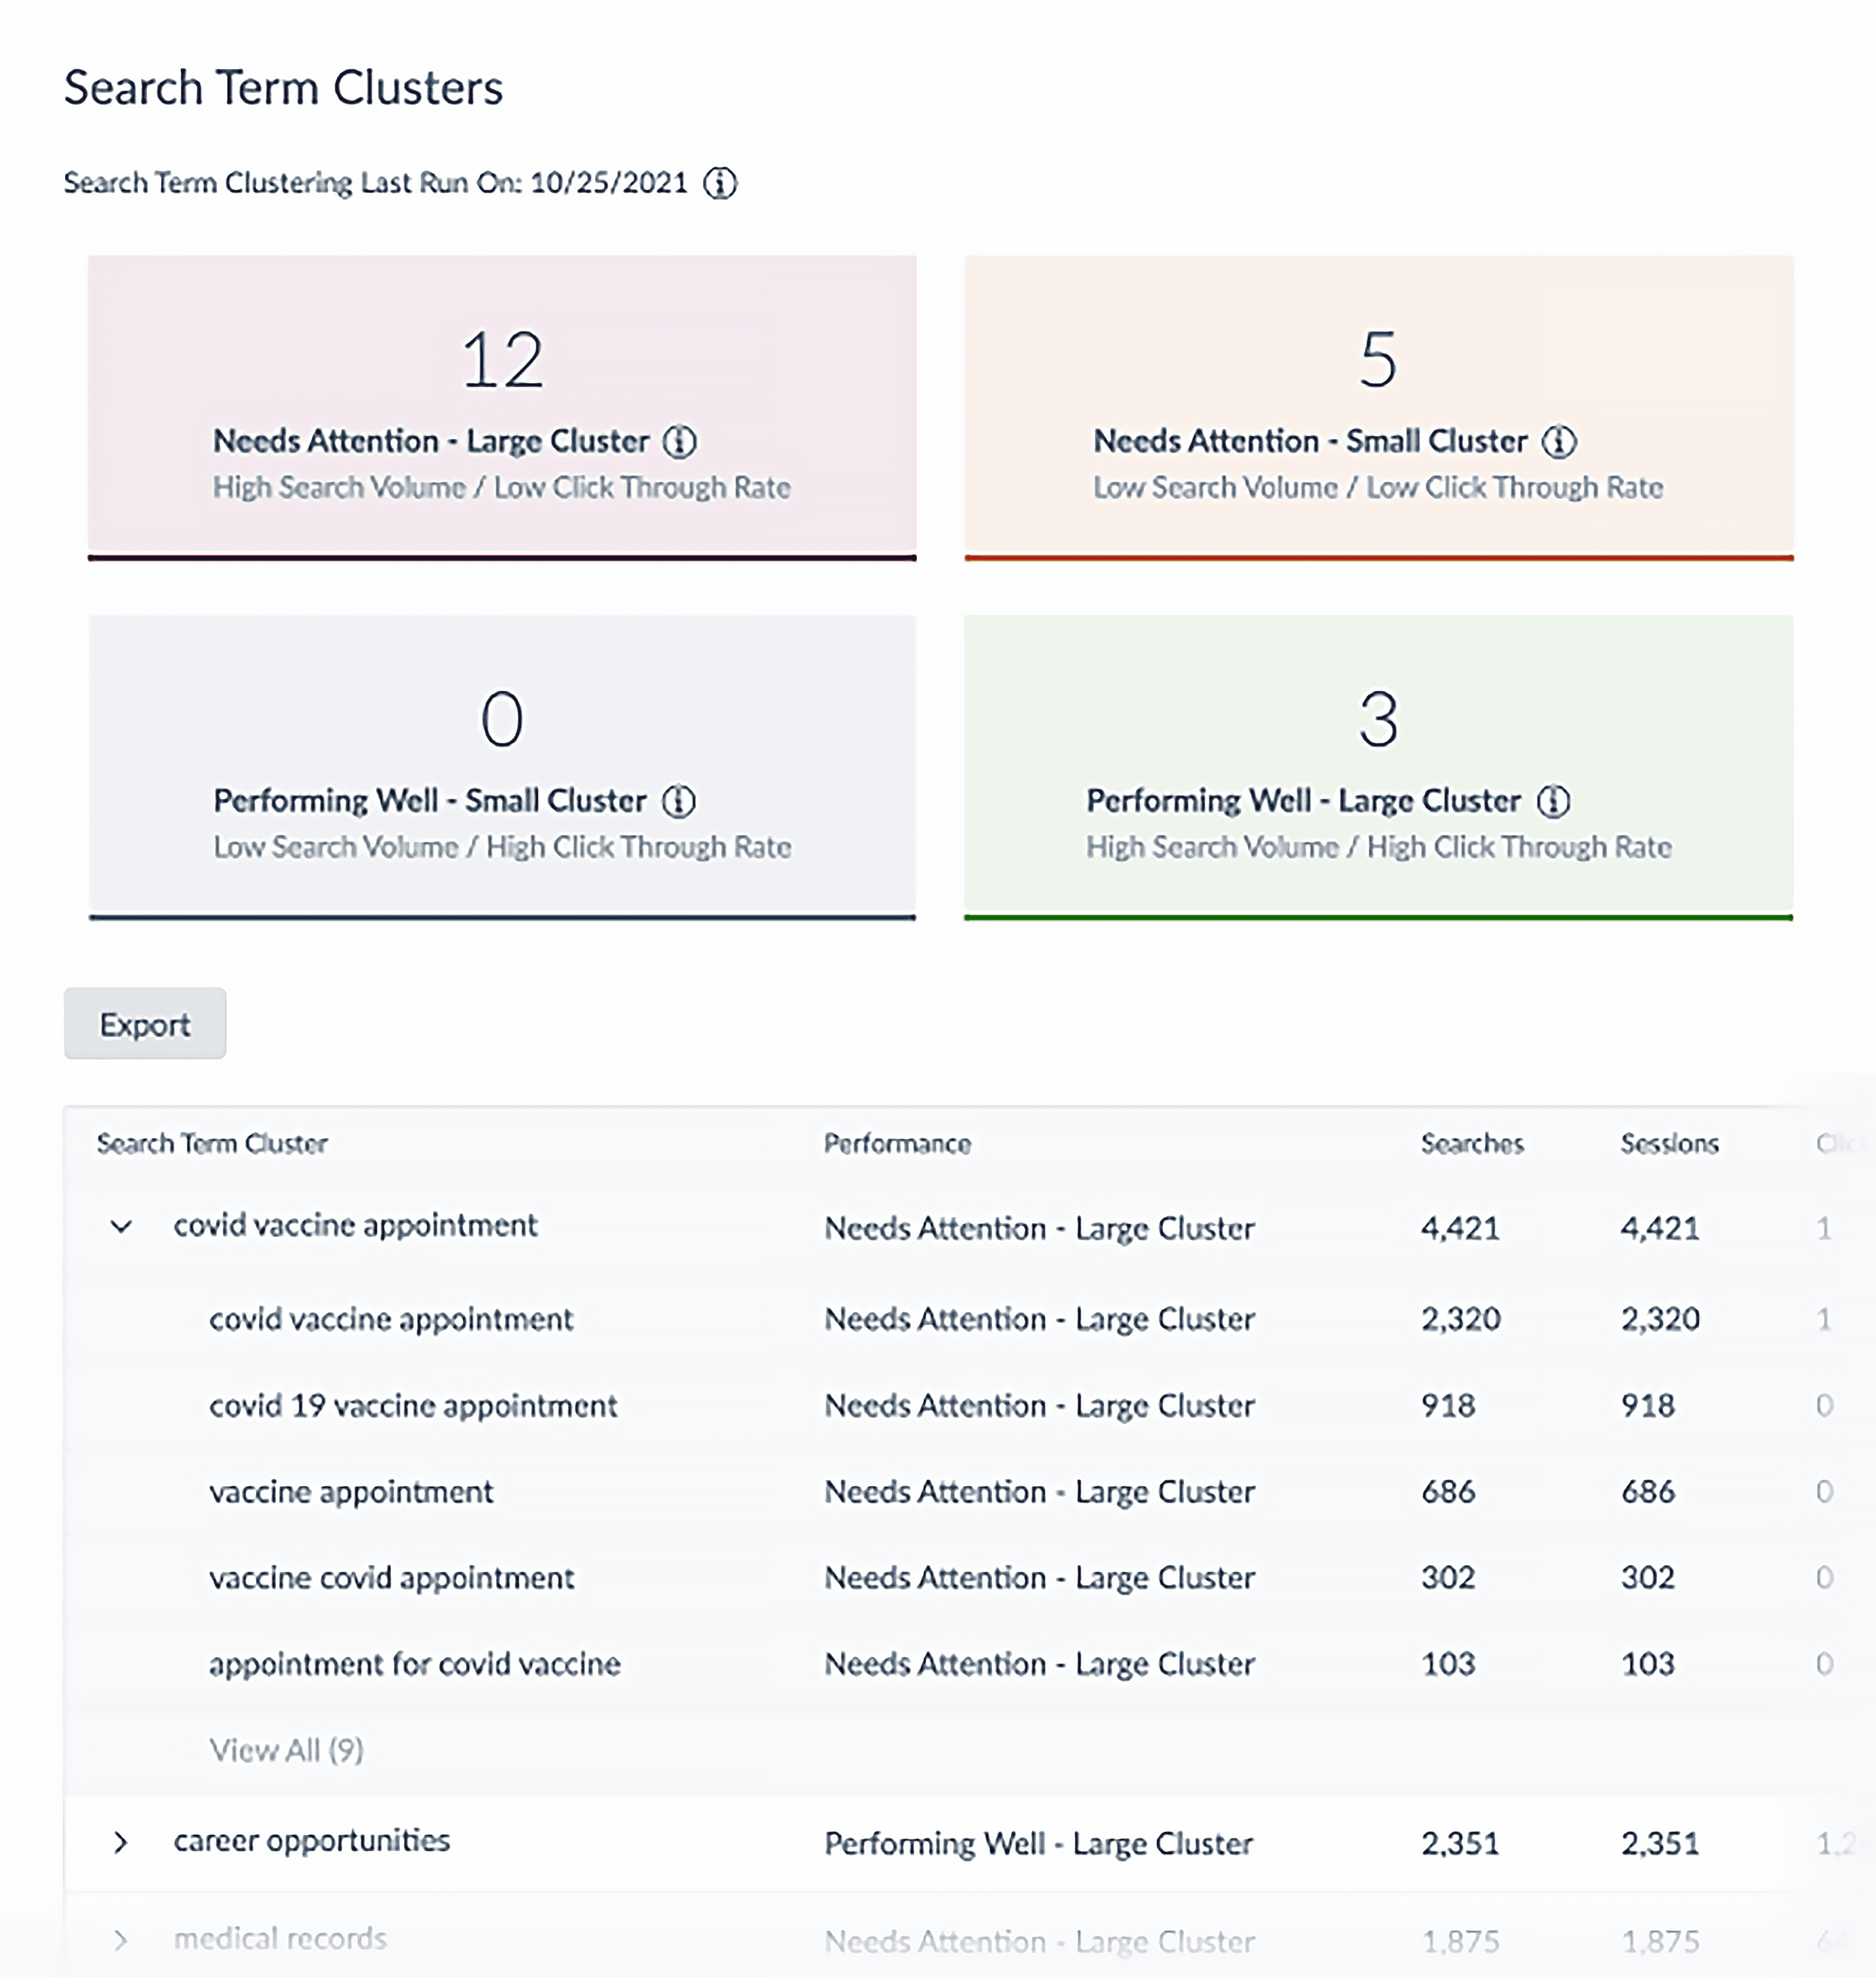Click Performing Well - Large Cluster in career row

click(x=1038, y=1843)
